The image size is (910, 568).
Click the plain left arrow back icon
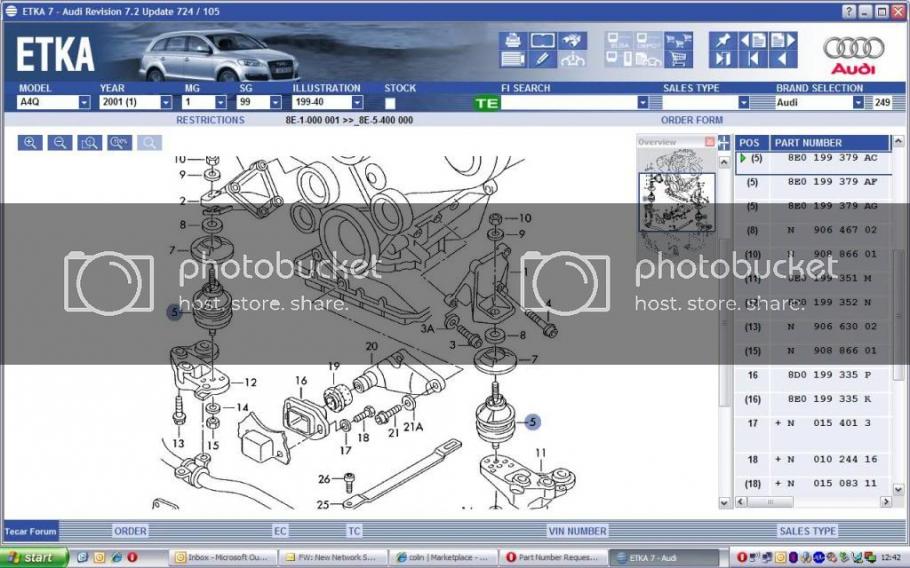783,59
